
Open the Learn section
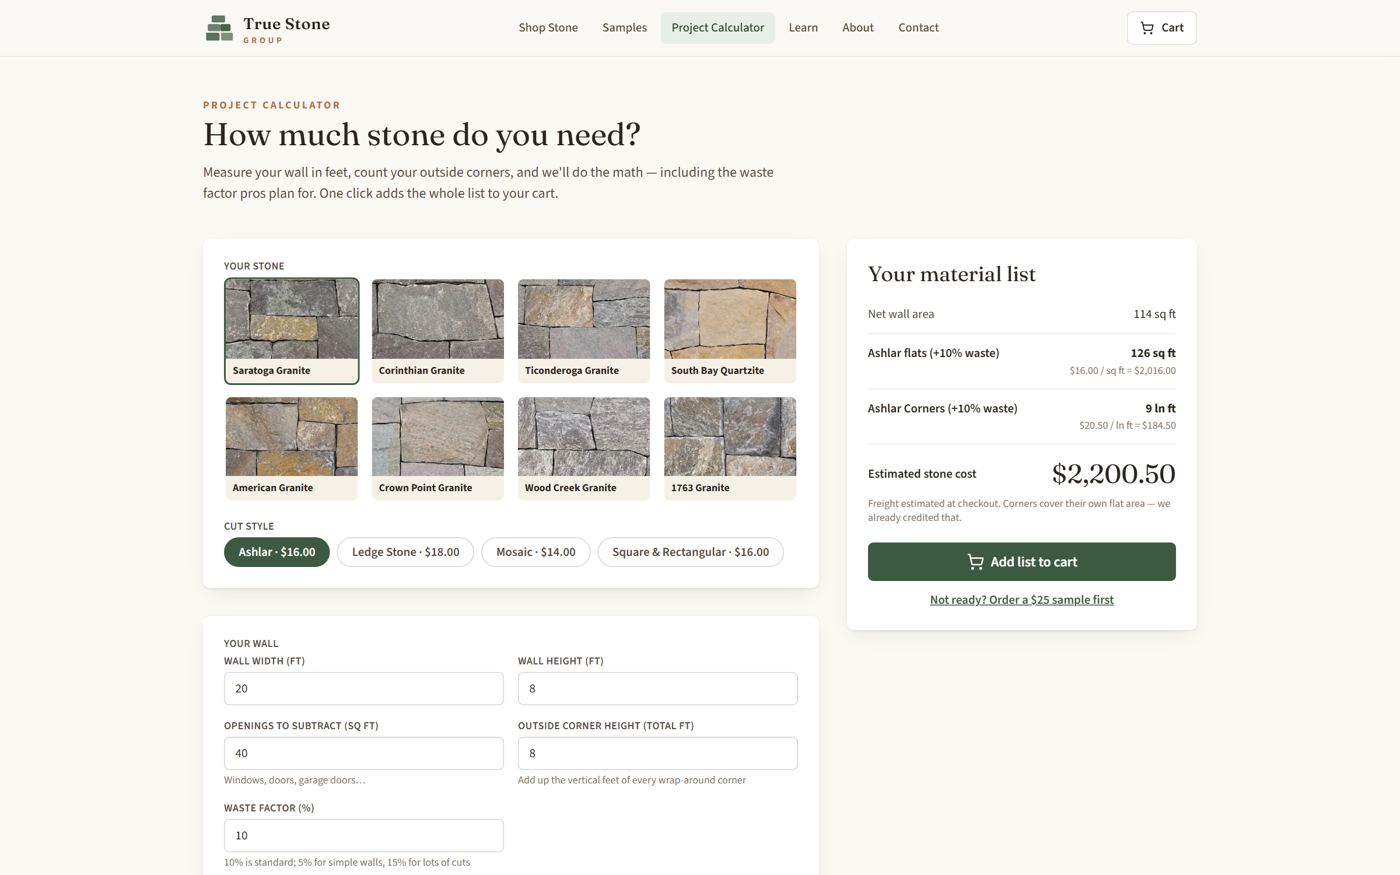coord(803,28)
